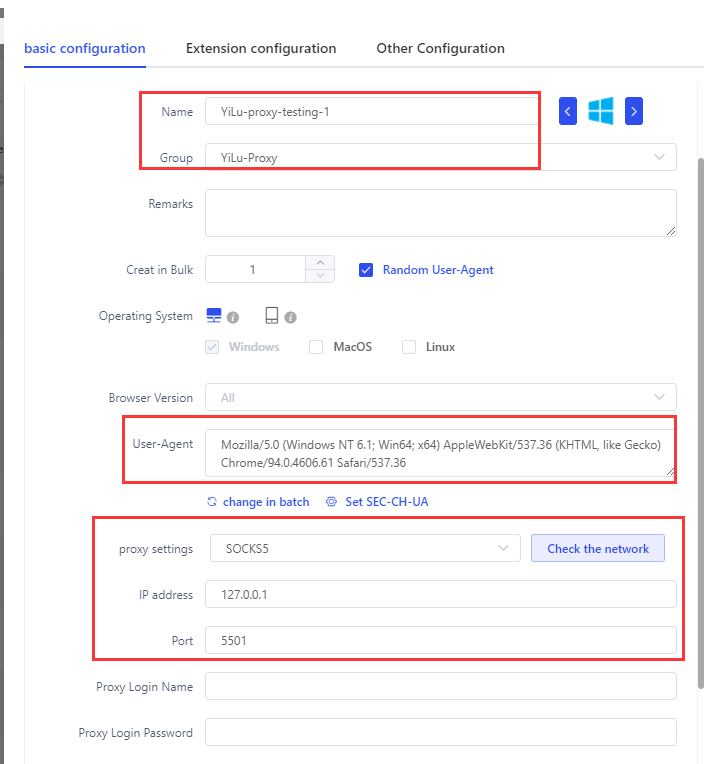Toggle the Random User-Agent checkbox
Viewport: 706px width, 764px height.
(366, 270)
